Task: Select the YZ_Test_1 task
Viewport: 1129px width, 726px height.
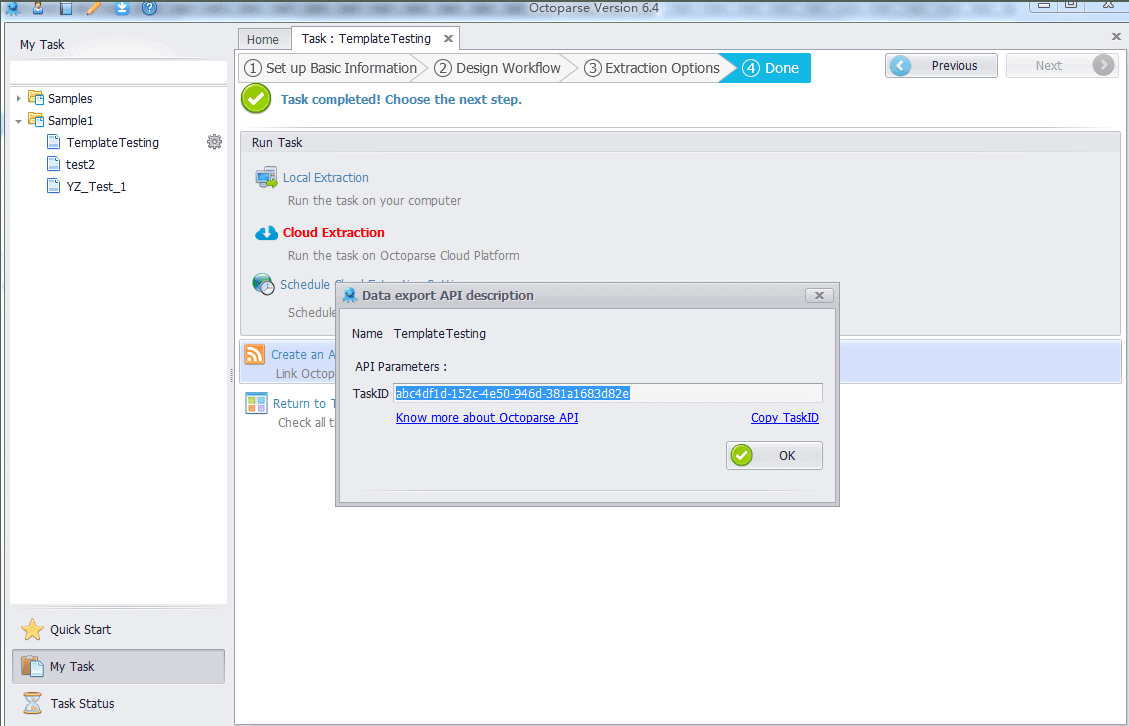Action: (x=96, y=187)
